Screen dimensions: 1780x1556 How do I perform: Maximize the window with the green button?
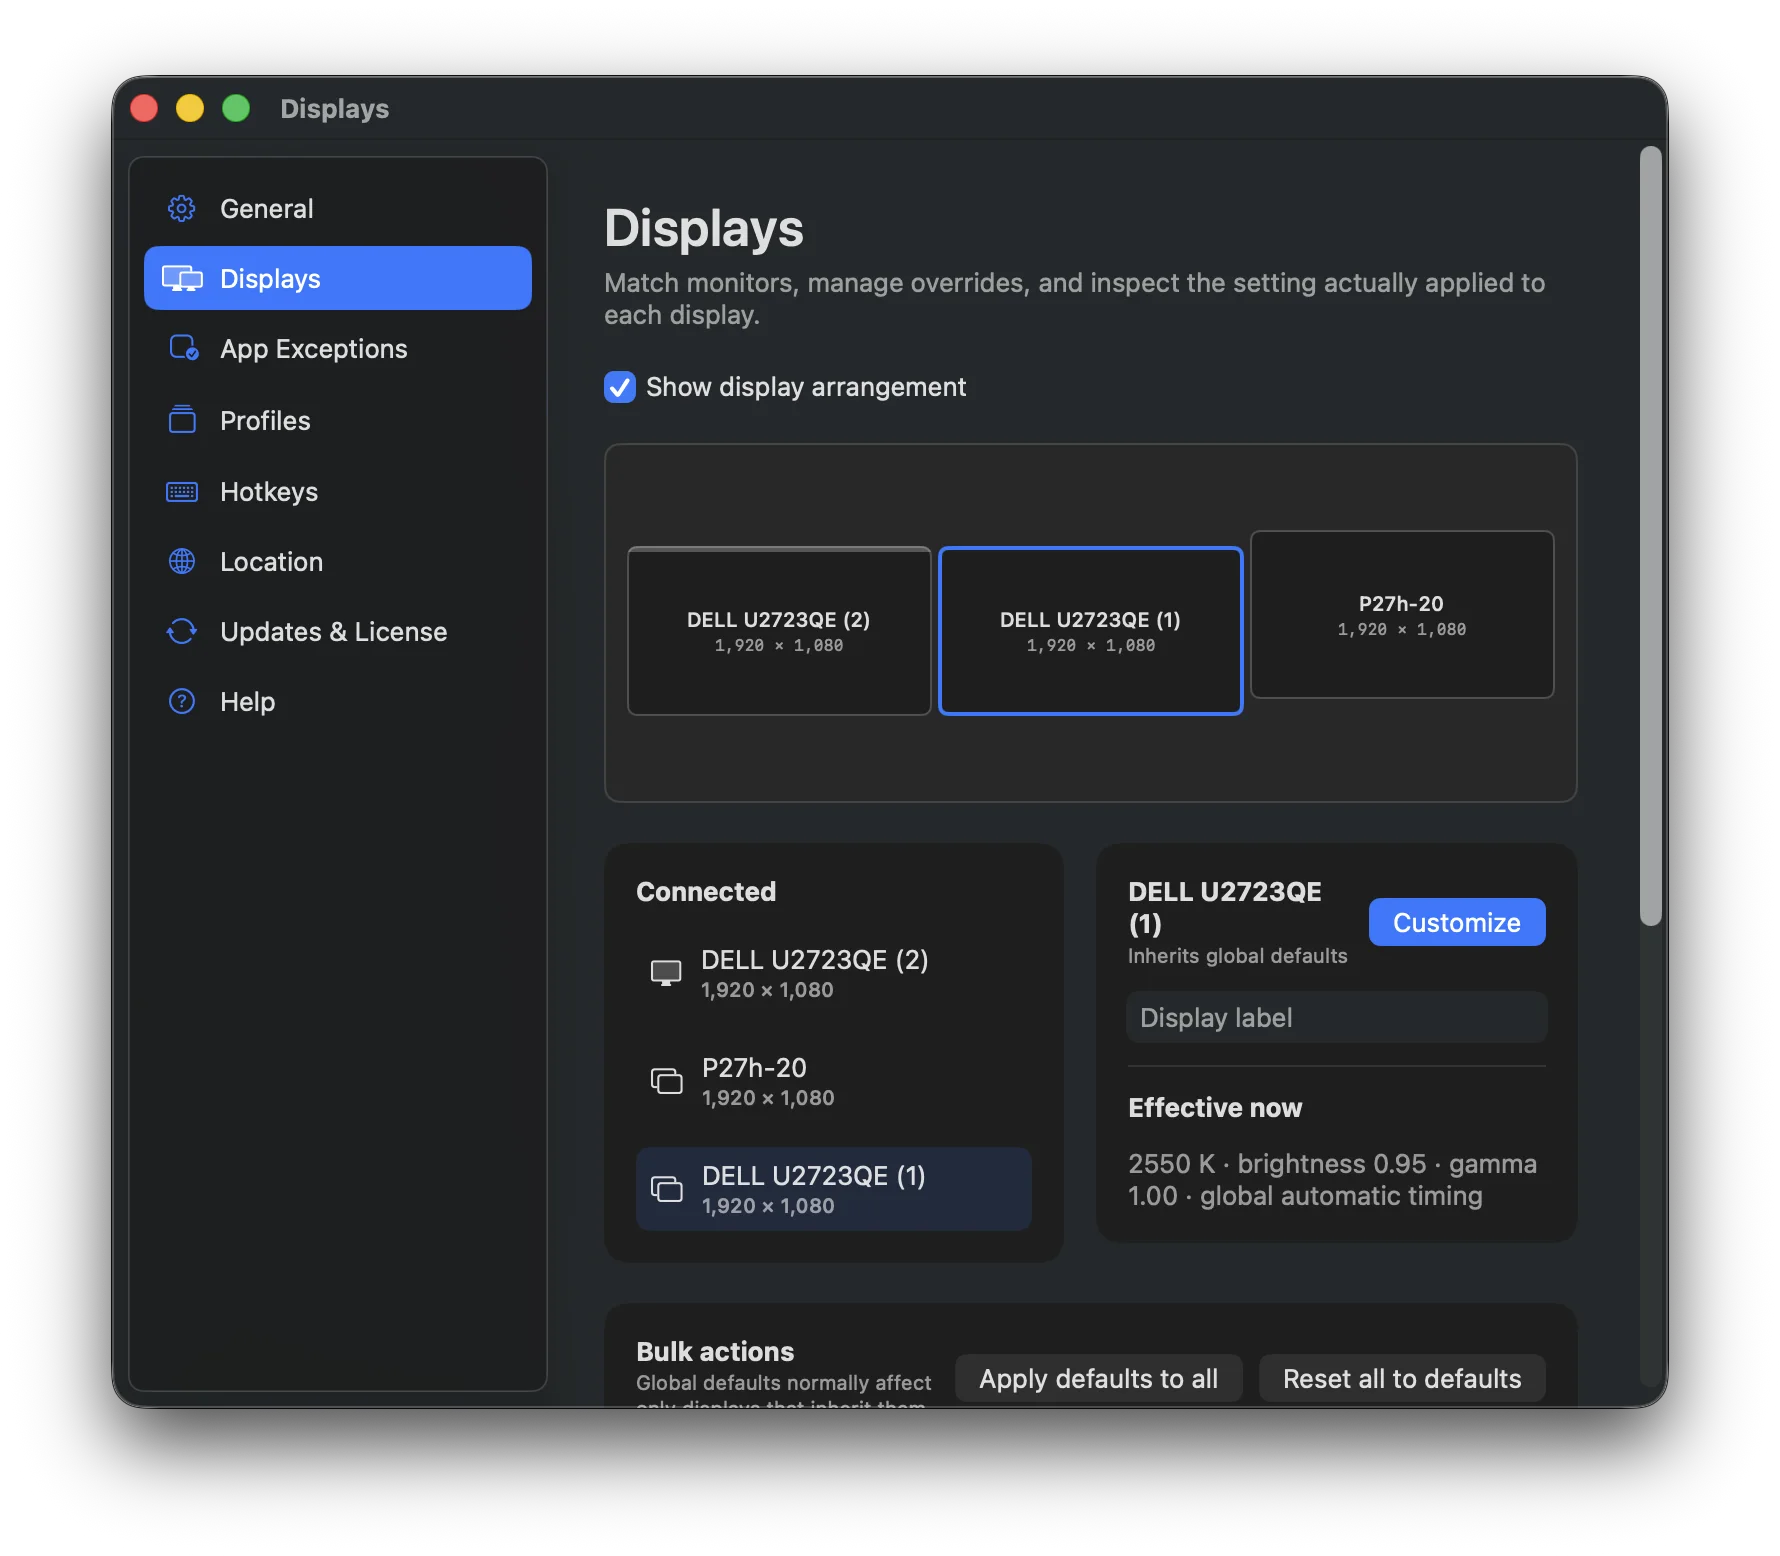[x=236, y=108]
